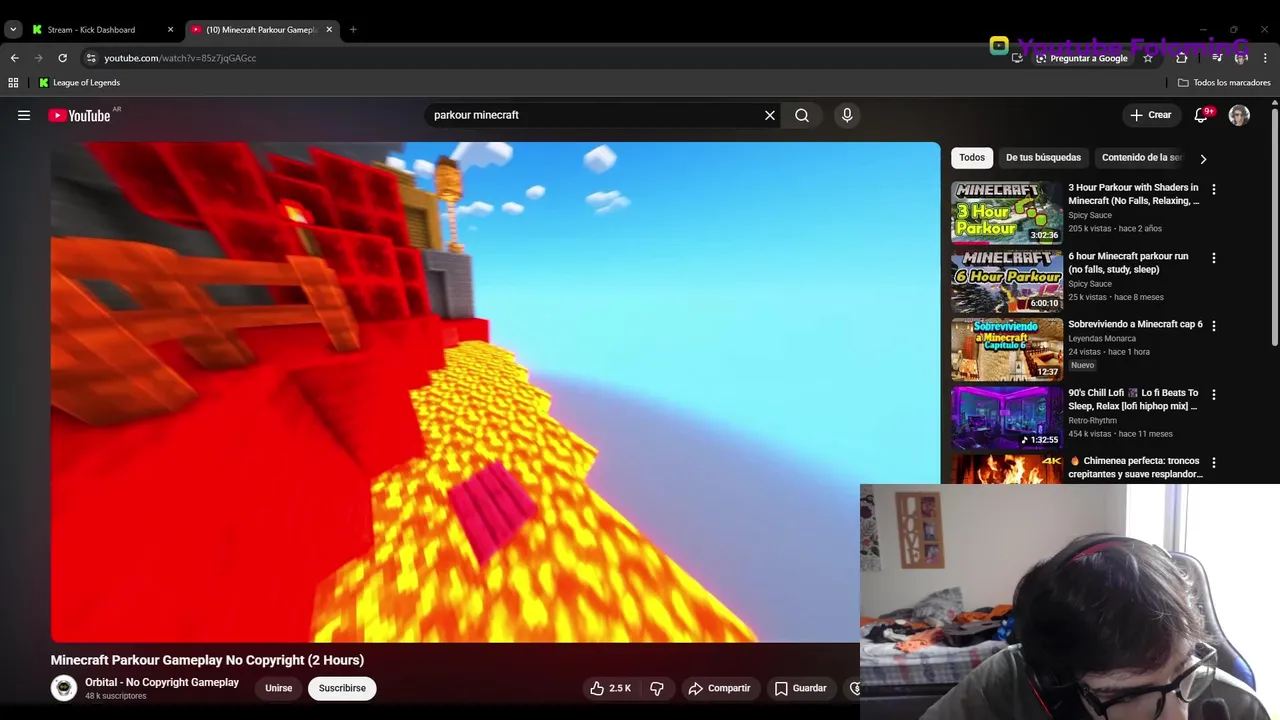Screen dimensions: 1280x720
Task: View site information icon in address bar
Action: 91,58
